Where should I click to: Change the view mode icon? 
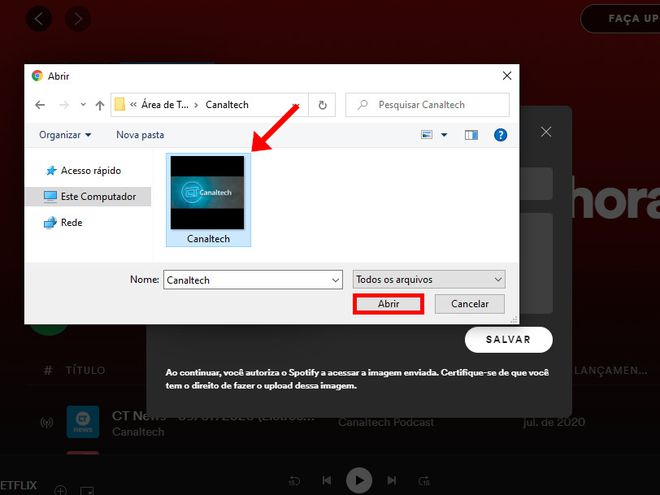pos(427,135)
